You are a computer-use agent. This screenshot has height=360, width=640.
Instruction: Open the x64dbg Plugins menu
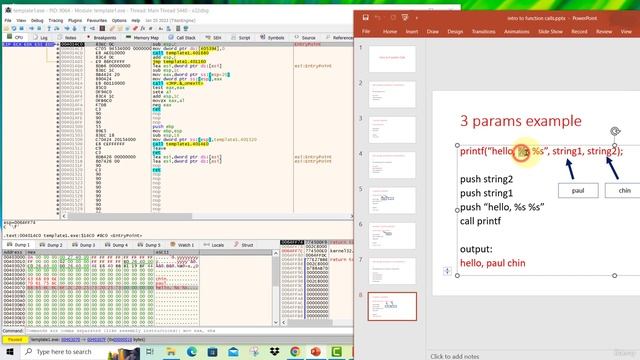[x=75, y=20]
